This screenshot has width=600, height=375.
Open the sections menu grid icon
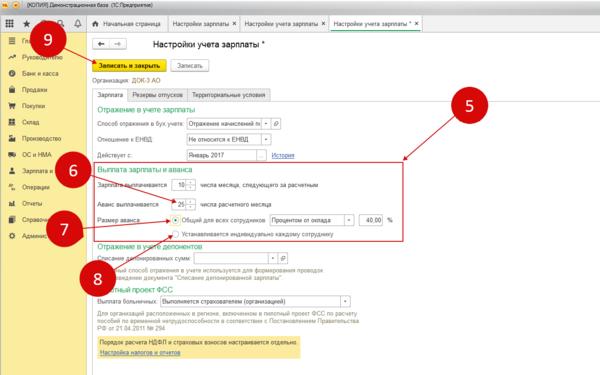pos(10,24)
